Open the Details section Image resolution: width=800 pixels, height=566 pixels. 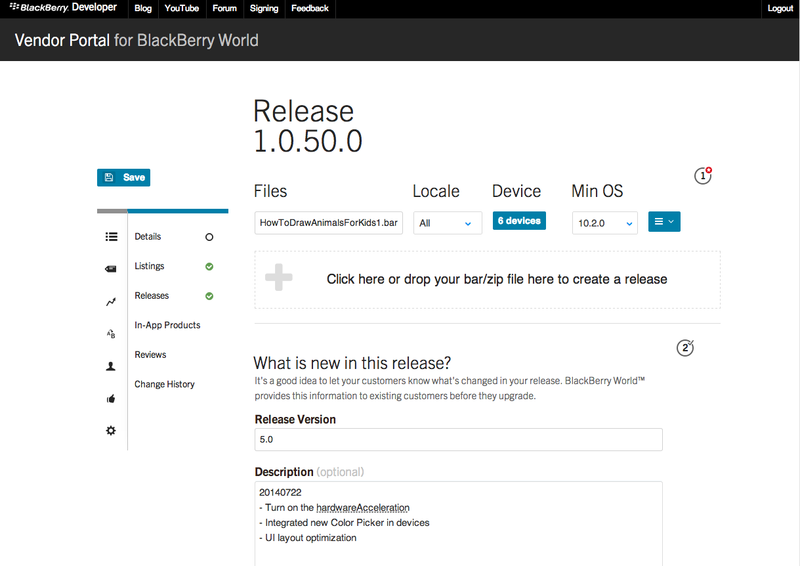[148, 236]
